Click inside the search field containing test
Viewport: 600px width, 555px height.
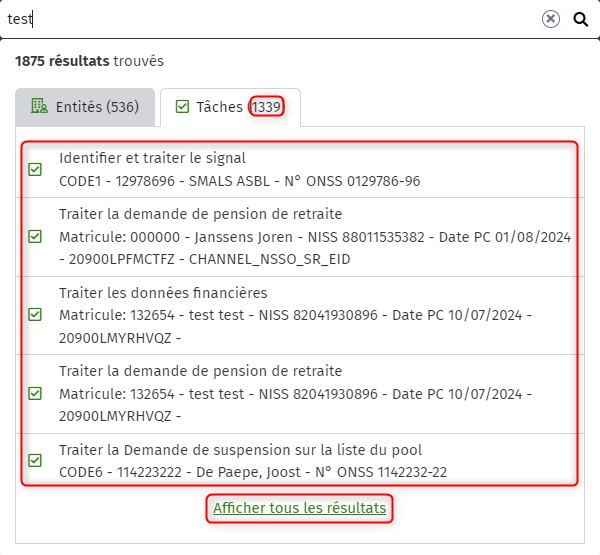coord(268,19)
